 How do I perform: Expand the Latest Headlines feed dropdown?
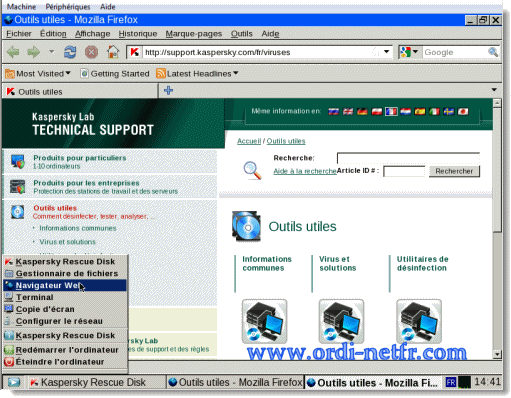tap(197, 73)
